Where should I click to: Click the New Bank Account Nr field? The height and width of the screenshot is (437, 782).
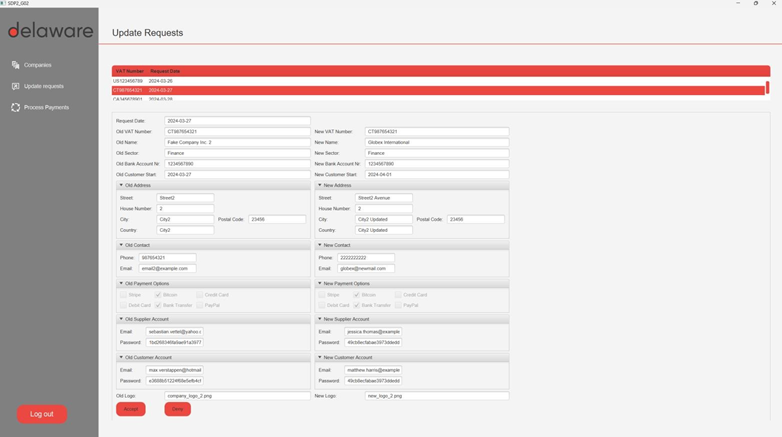(437, 164)
